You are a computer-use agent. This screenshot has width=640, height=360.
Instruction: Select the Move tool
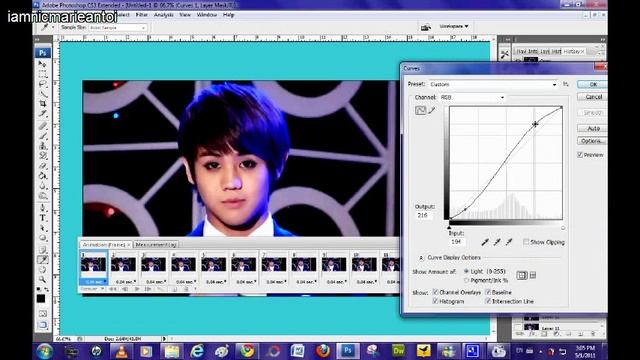[x=42, y=64]
